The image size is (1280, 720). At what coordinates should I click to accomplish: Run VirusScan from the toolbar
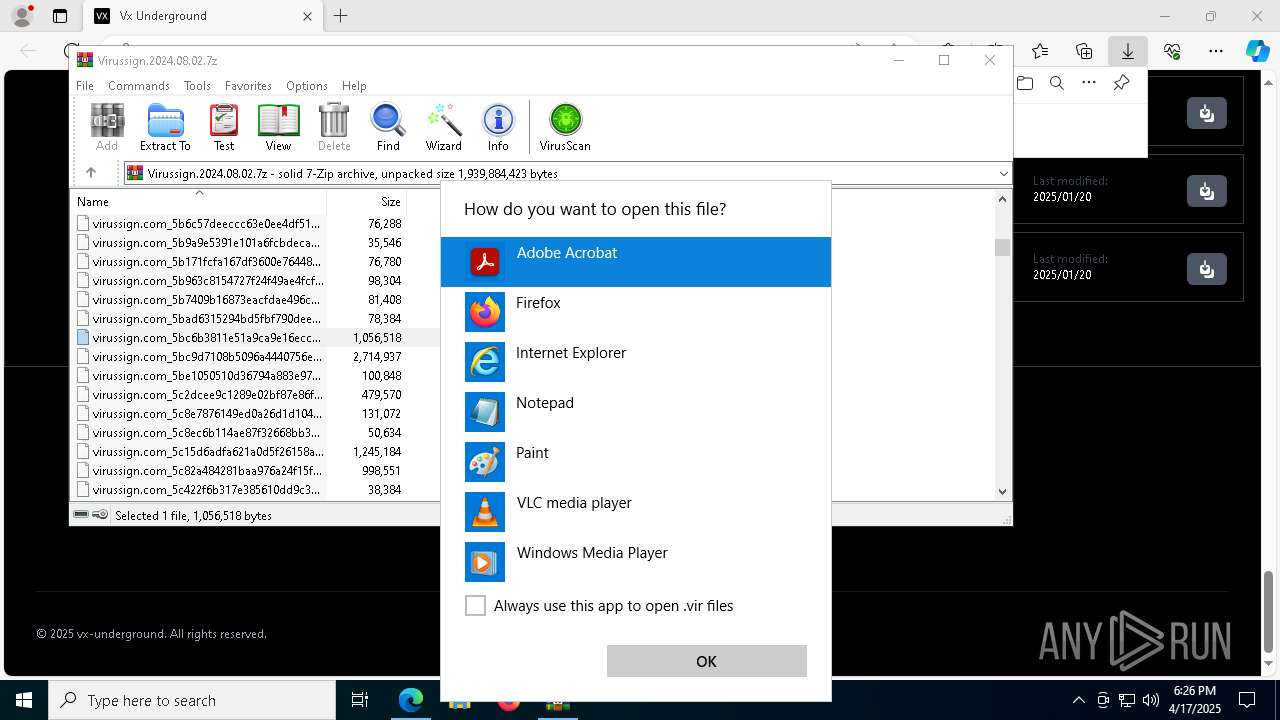coord(565,127)
